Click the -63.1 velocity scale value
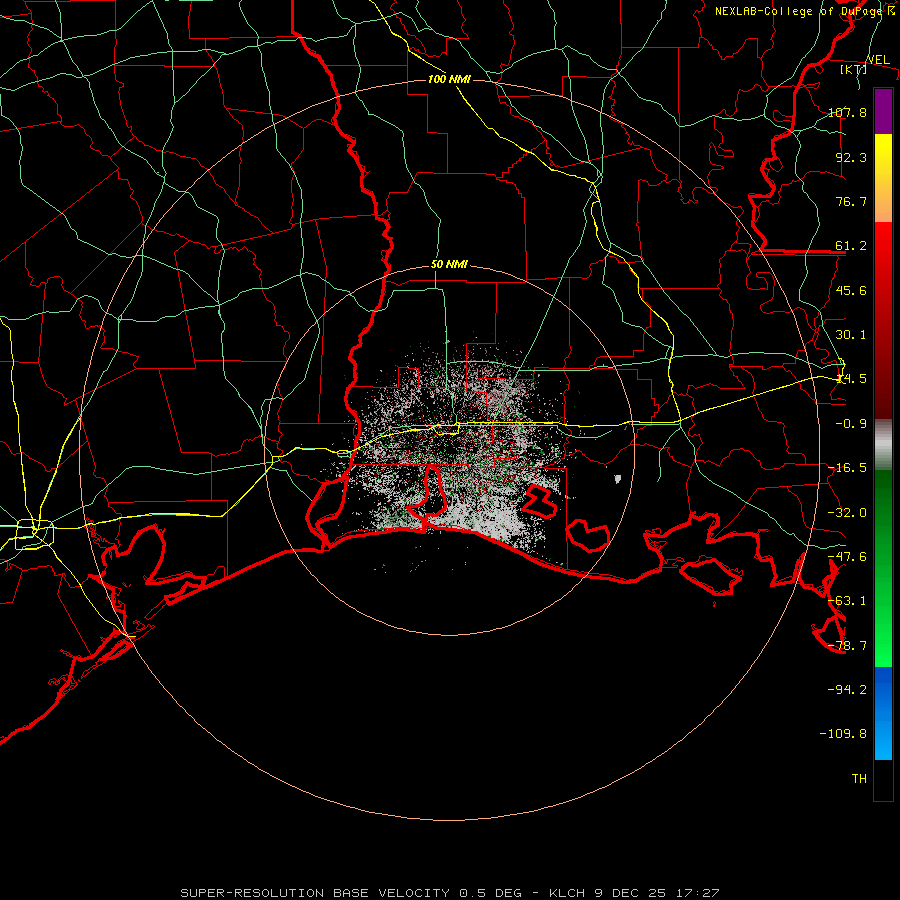 point(847,601)
